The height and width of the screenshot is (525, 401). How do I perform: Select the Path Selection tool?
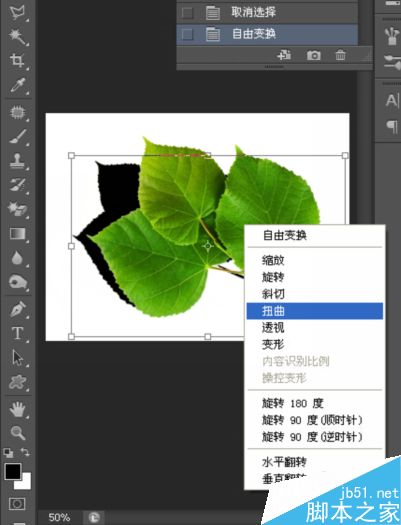click(x=17, y=358)
